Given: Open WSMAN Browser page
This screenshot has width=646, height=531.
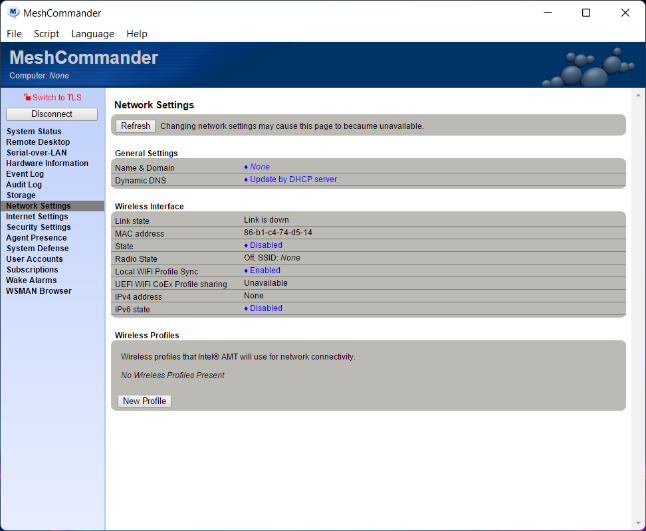Looking at the screenshot, I should pyautogui.click(x=39, y=291).
